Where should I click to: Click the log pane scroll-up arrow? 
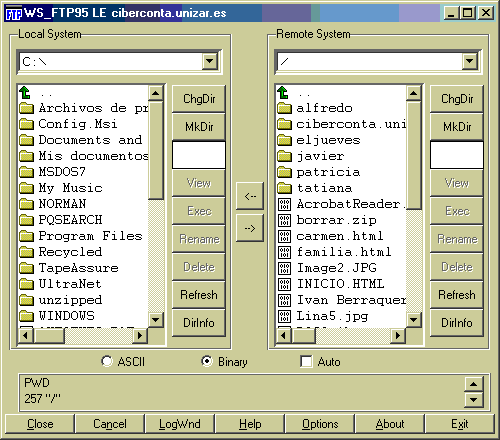tap(474, 384)
